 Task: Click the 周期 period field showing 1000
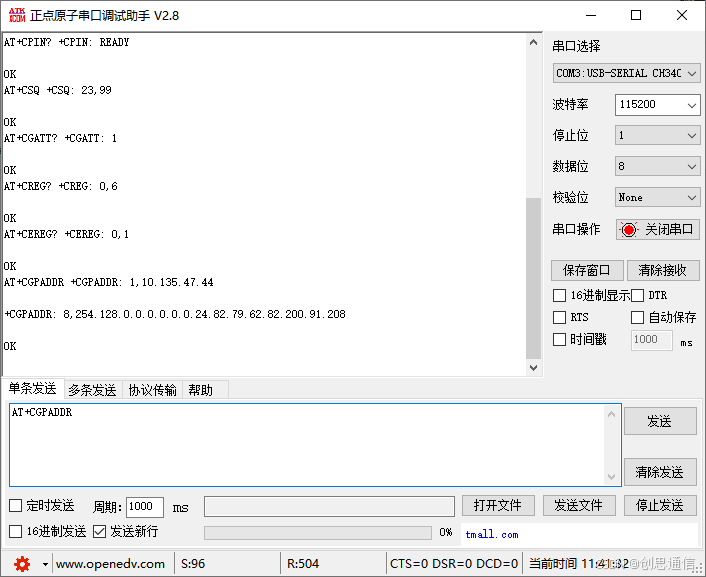pyautogui.click(x=145, y=507)
